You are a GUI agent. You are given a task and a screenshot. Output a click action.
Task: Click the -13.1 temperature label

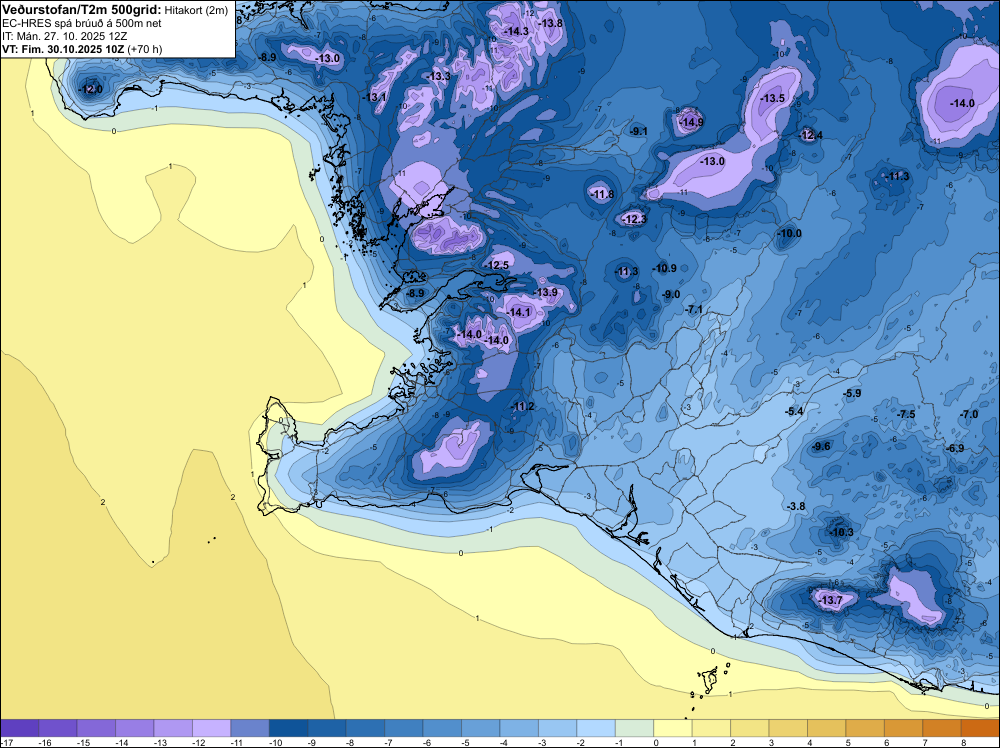pos(374,97)
